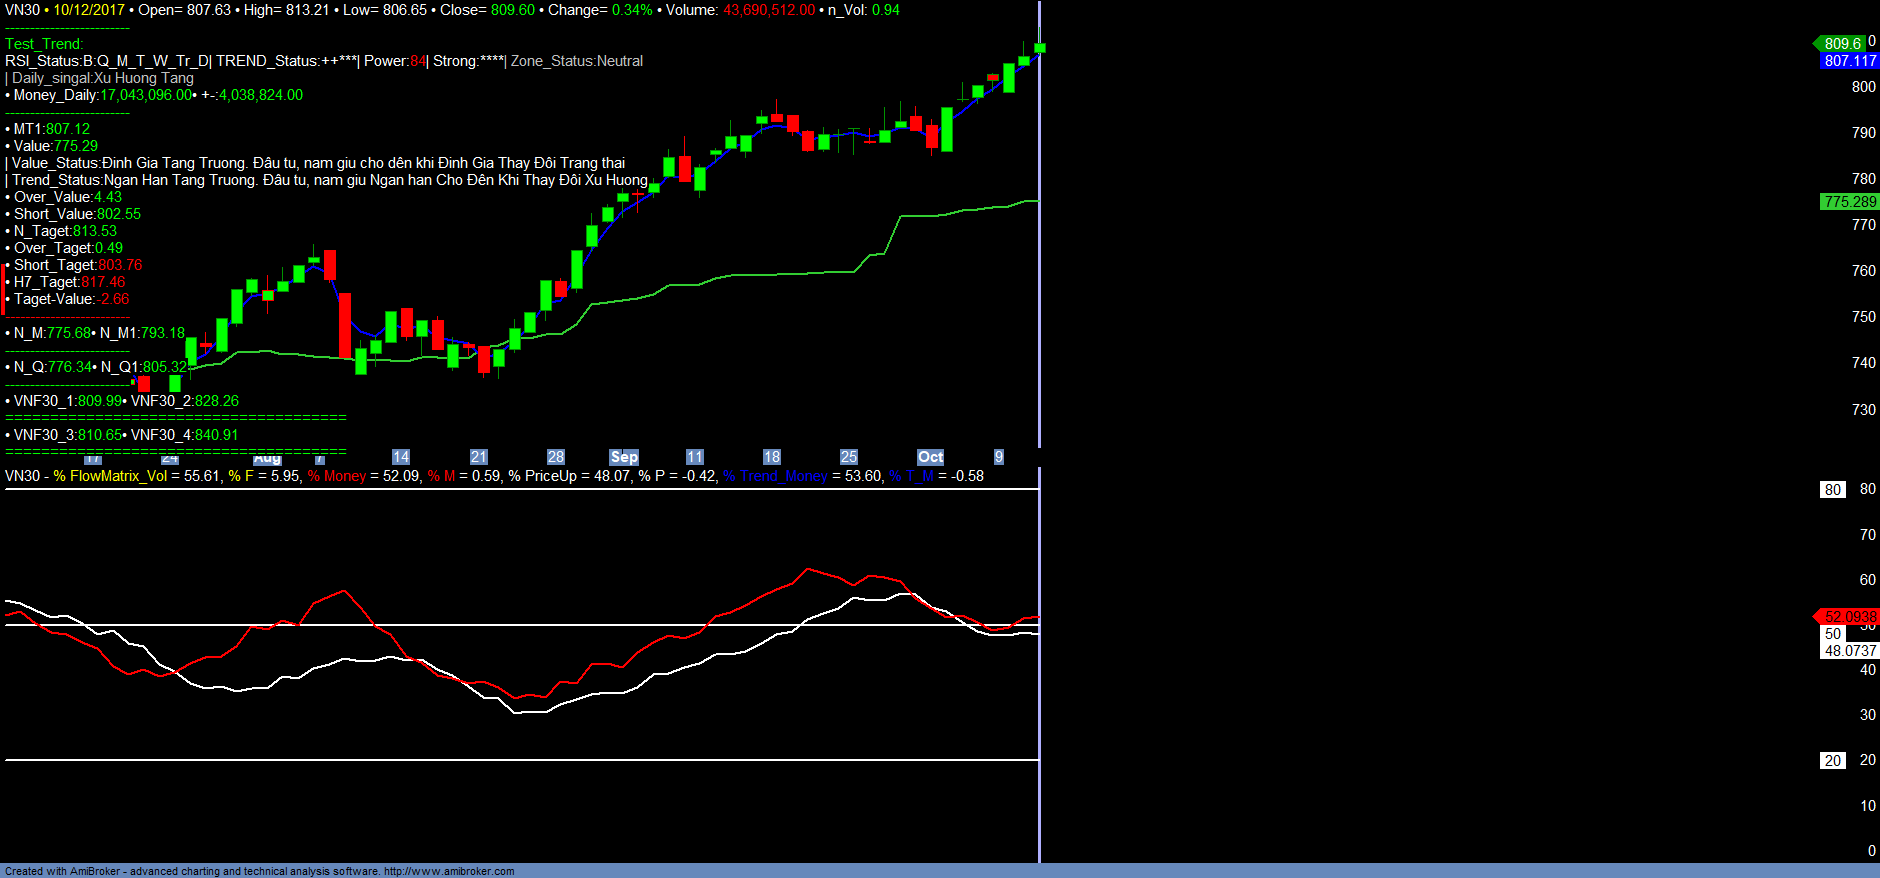Click the '18' date marker on time axis

coord(772,457)
